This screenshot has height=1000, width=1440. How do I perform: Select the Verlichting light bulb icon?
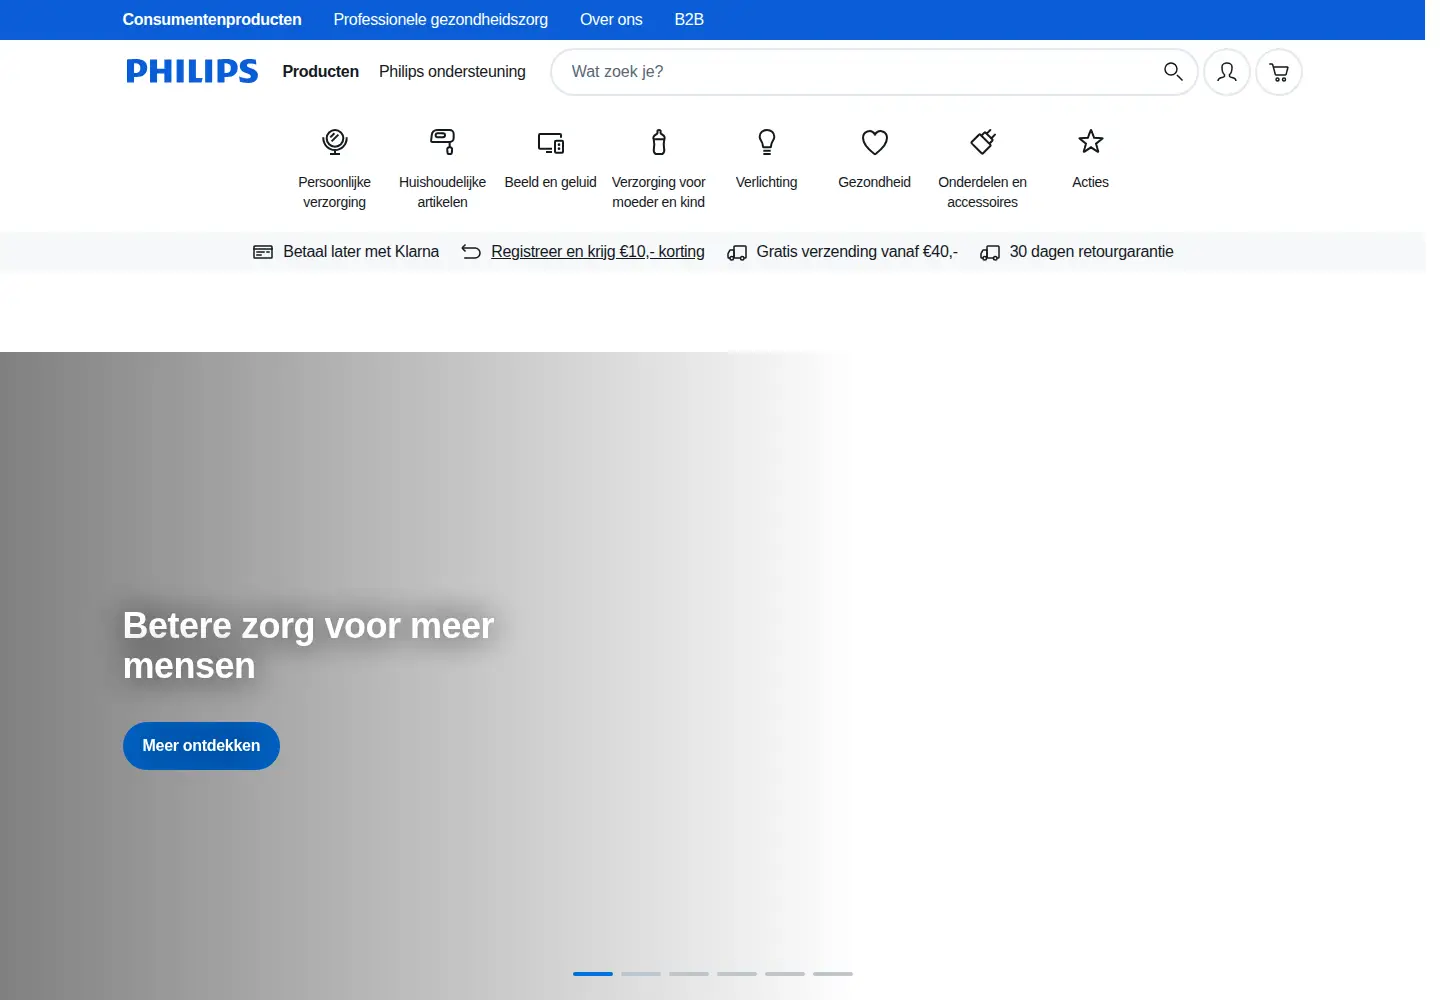point(767,142)
